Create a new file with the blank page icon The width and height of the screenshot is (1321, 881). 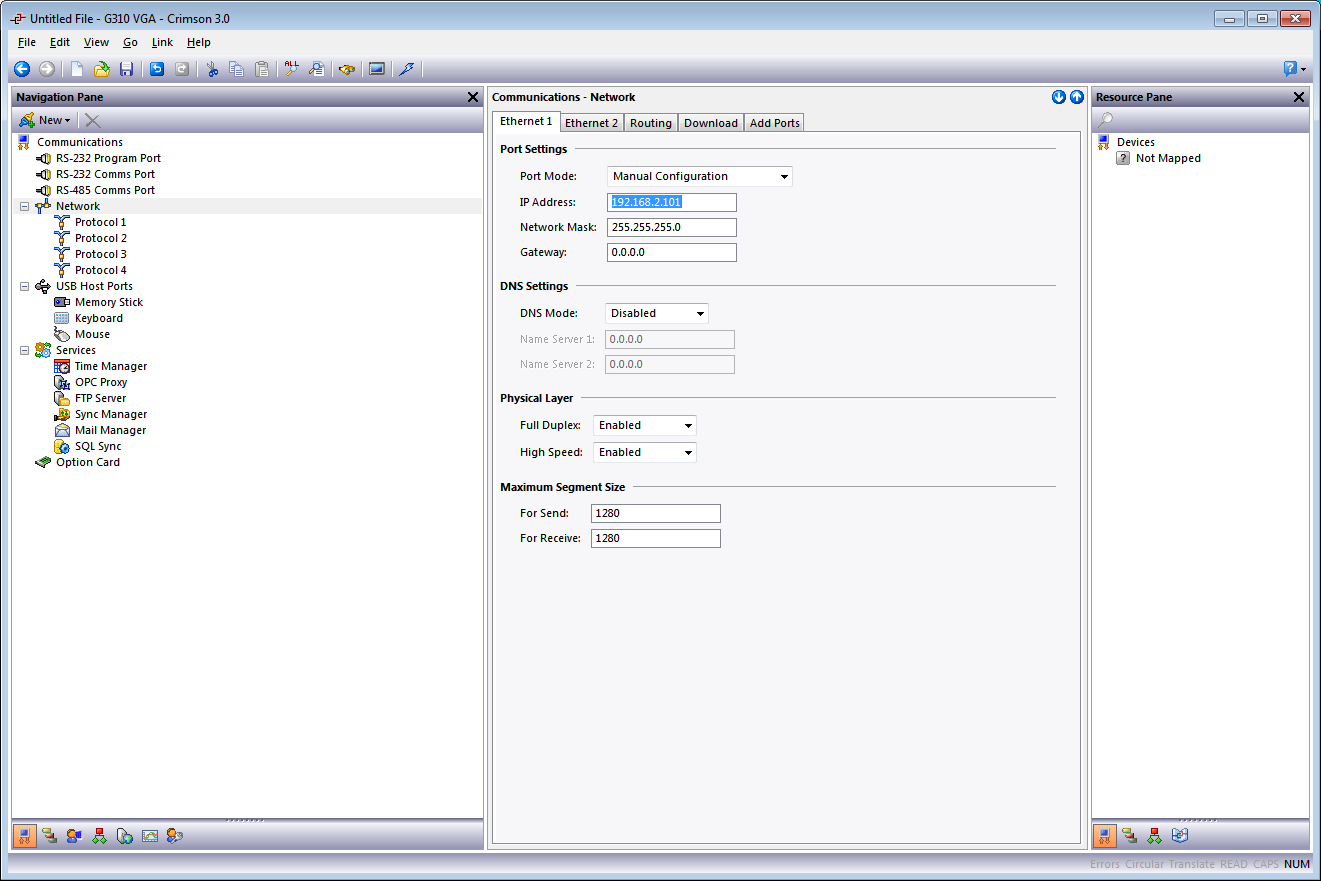tap(77, 69)
